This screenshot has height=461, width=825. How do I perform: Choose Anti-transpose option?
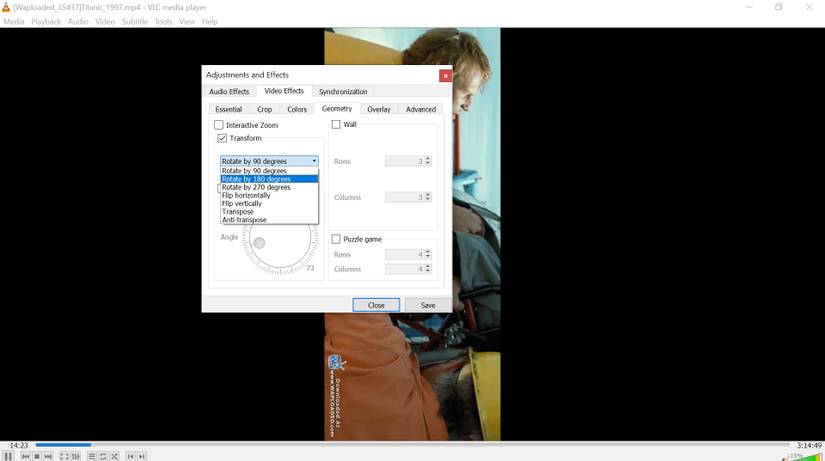pos(269,219)
